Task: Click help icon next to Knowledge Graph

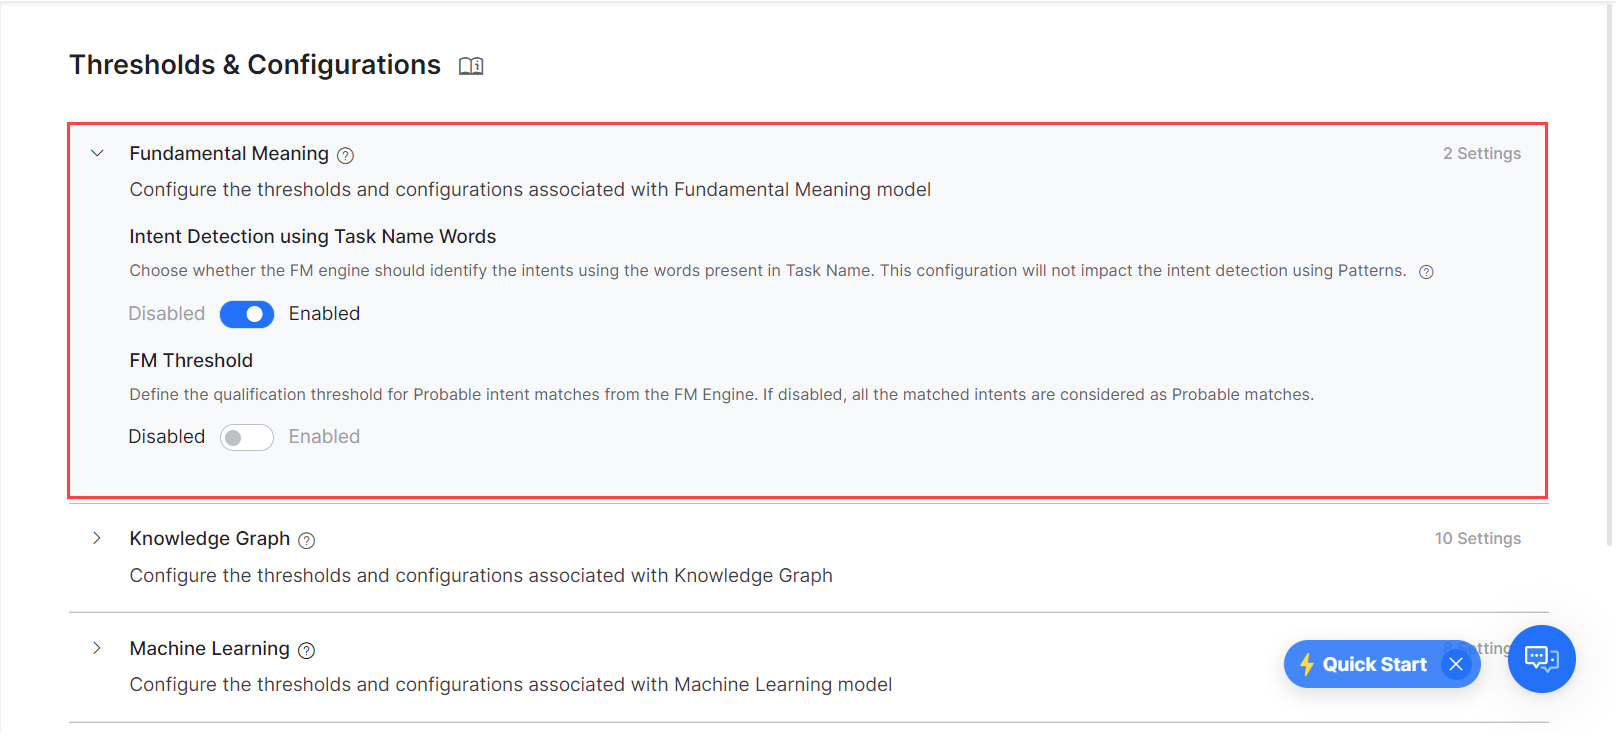Action: click(307, 540)
